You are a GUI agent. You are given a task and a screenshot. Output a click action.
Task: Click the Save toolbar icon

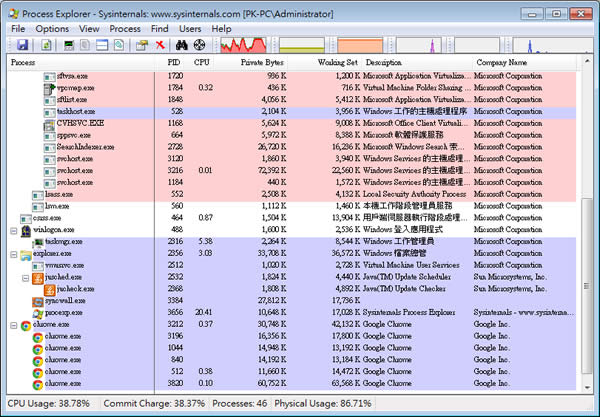[20, 46]
